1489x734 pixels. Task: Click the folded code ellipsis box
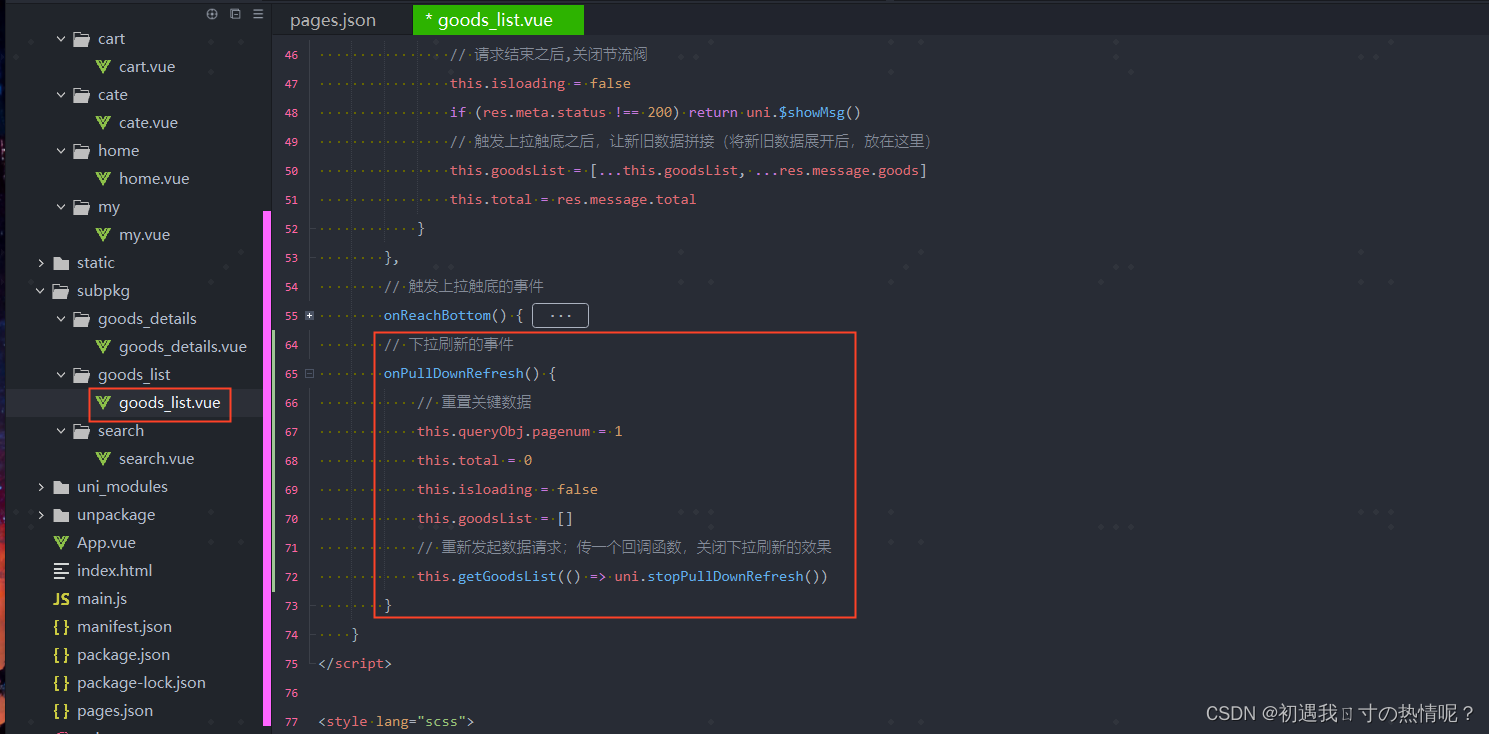560,316
